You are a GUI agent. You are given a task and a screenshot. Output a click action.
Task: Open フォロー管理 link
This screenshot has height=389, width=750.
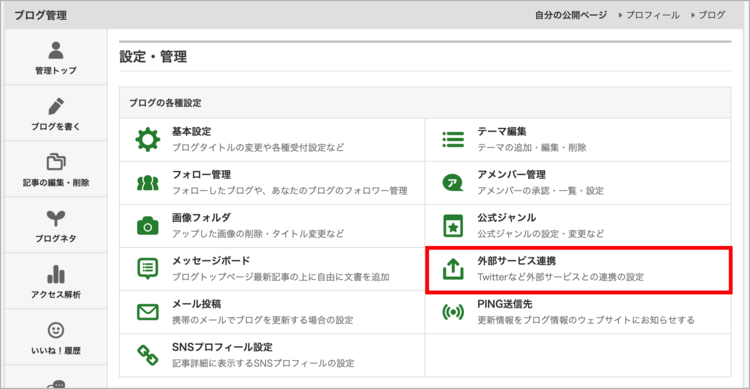click(201, 175)
